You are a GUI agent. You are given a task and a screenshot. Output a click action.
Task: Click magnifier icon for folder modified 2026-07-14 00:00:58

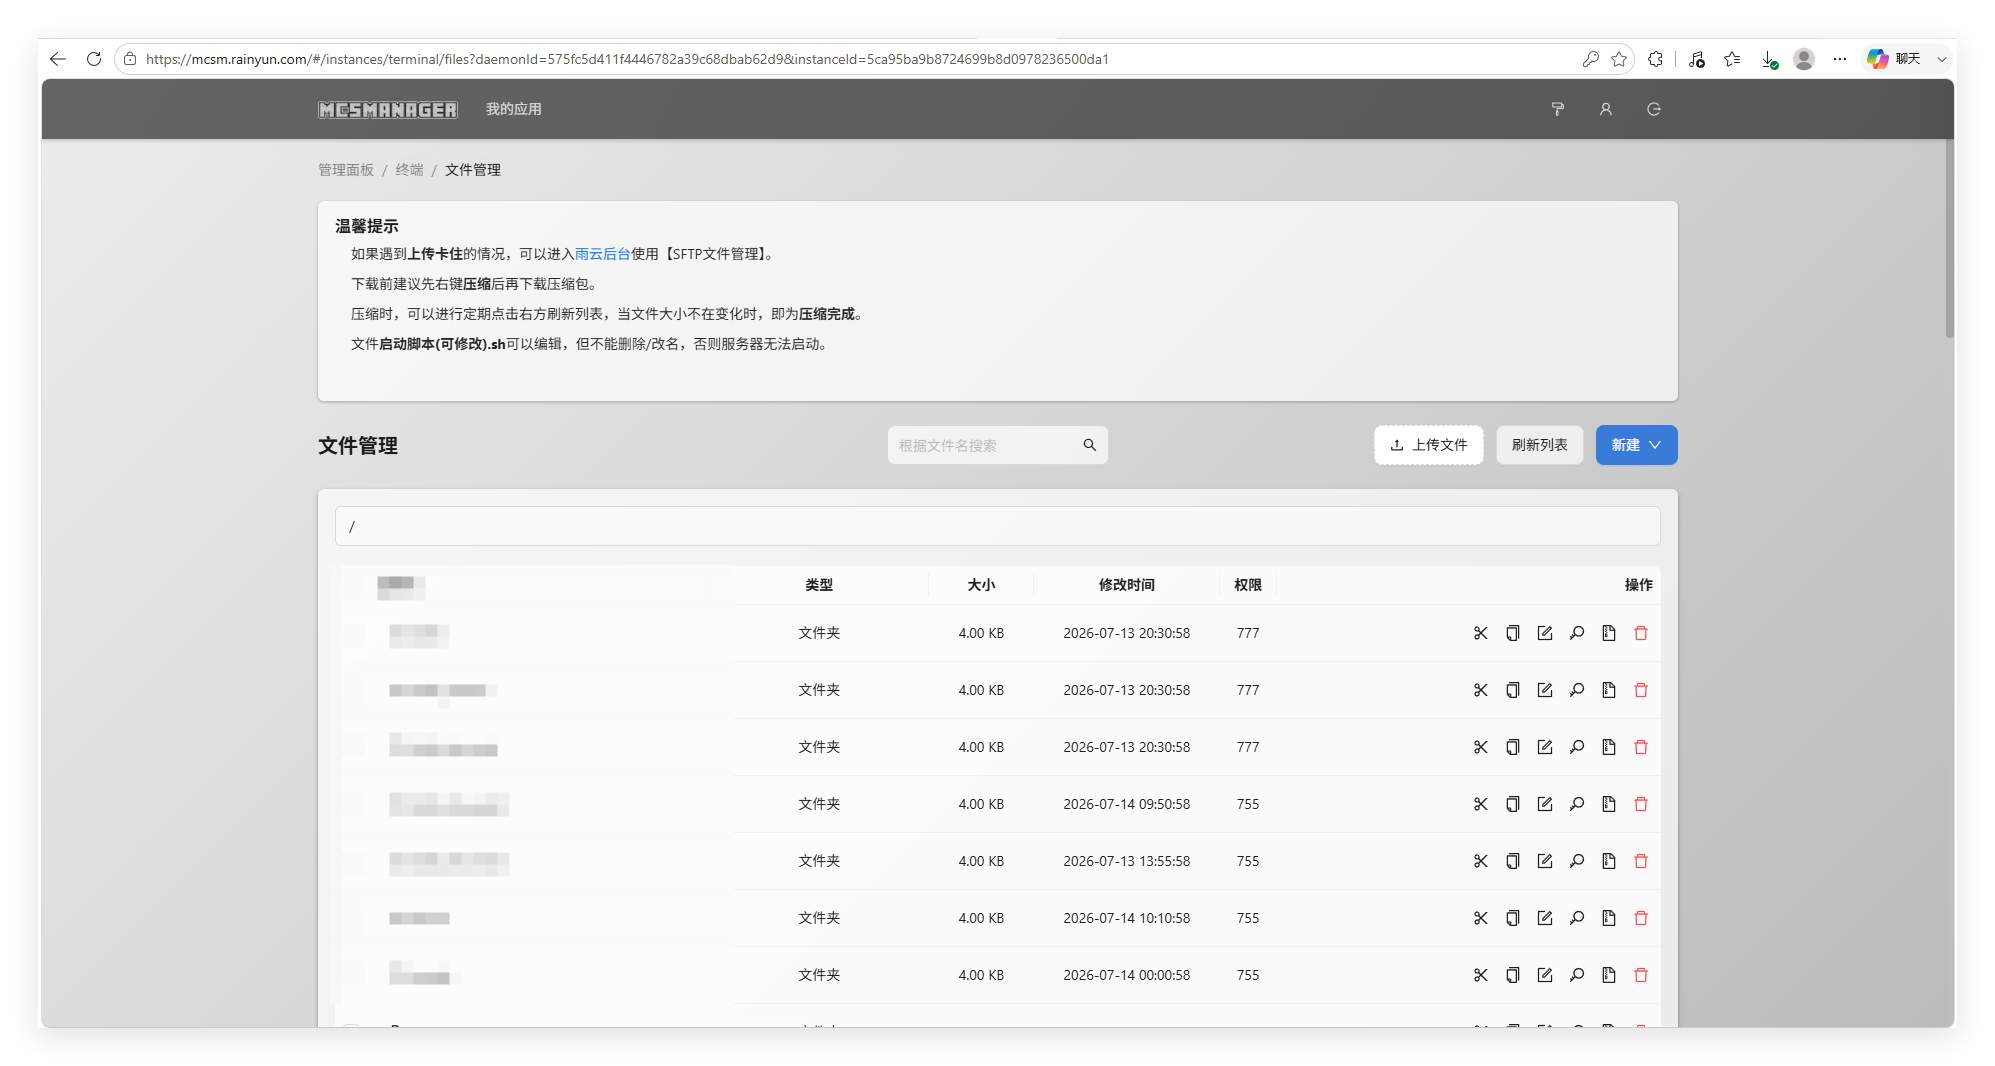coord(1577,975)
